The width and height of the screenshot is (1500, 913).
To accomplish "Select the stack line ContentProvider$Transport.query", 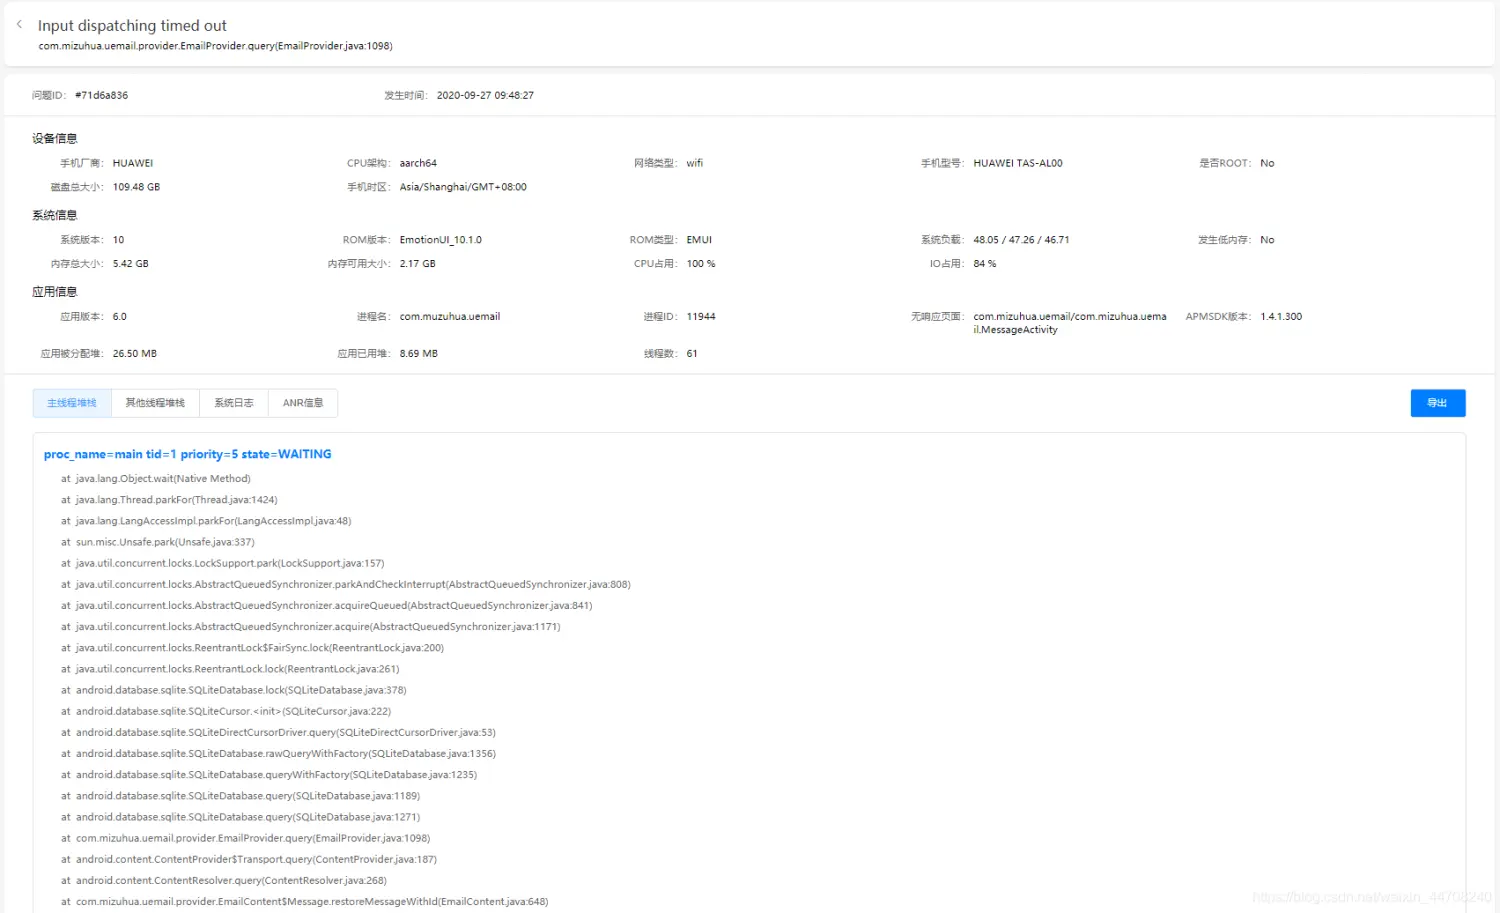I will click(x=249, y=860).
